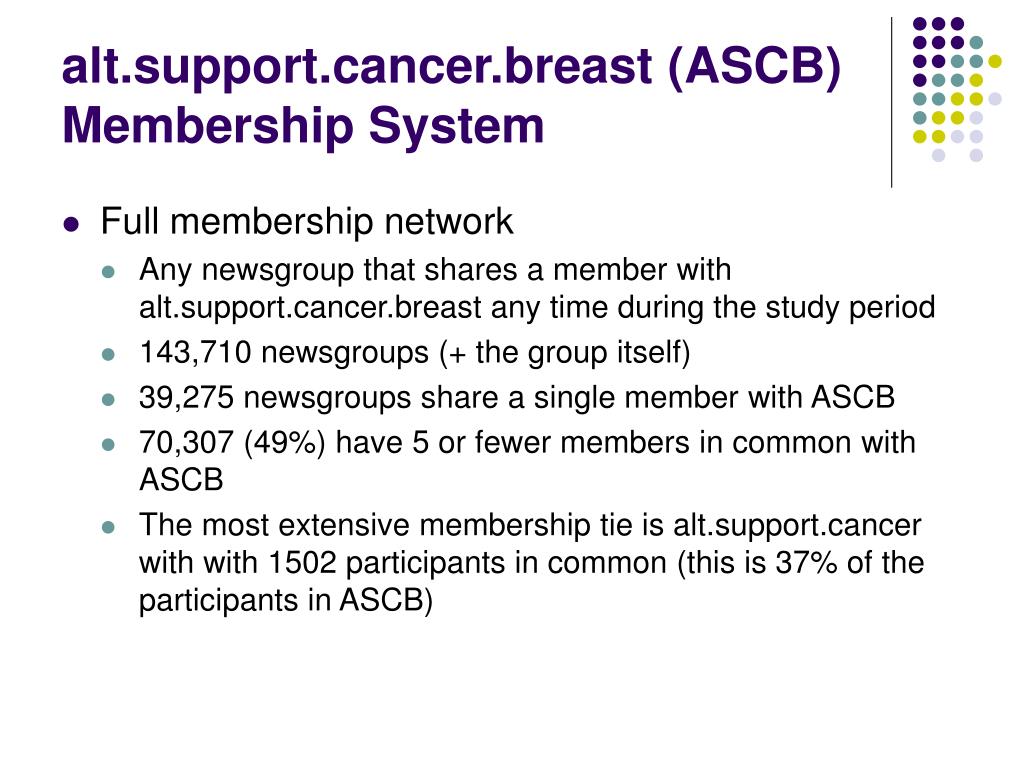Image resolution: width=1024 pixels, height=768 pixels.
Task: Click 'alt.support.cancer.breast any time during' line
Action: [537, 308]
